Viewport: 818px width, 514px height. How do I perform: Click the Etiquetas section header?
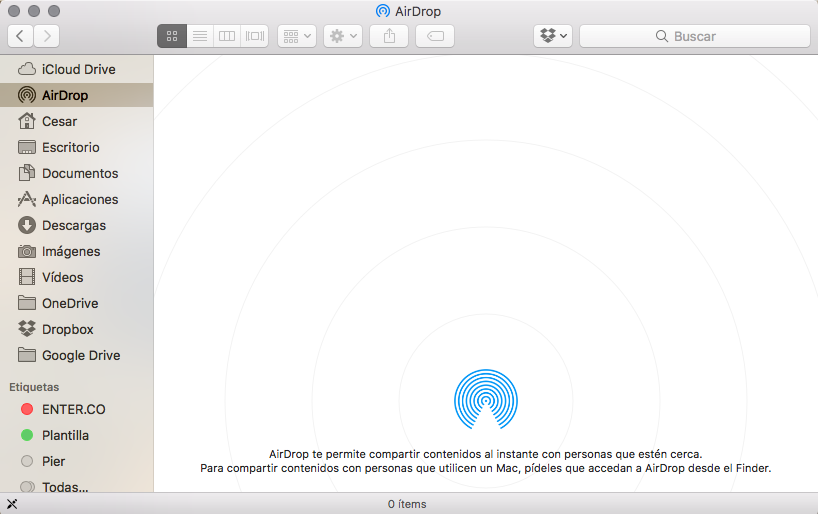click(x=34, y=387)
